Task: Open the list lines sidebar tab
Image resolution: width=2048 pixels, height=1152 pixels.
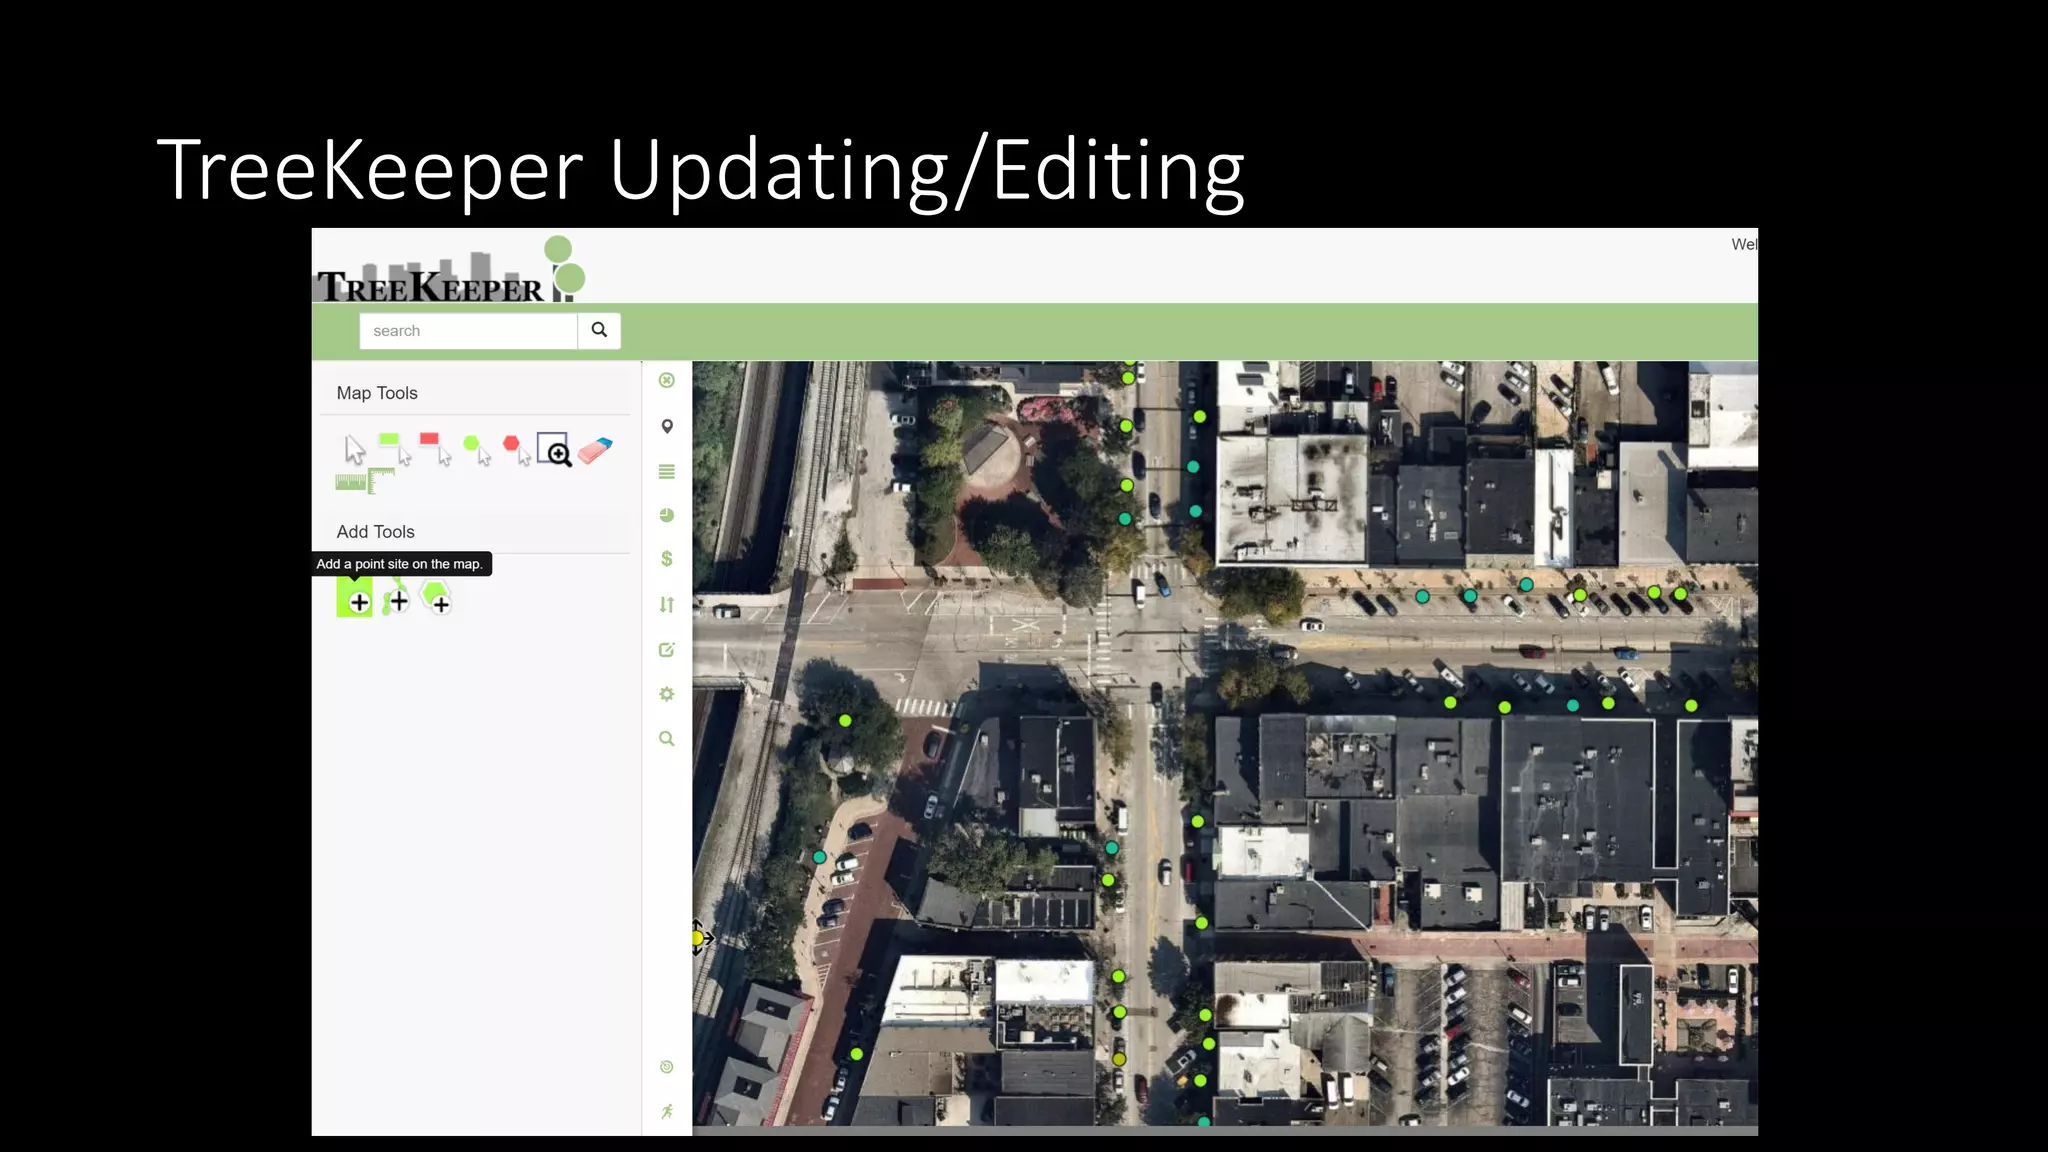Action: point(667,471)
